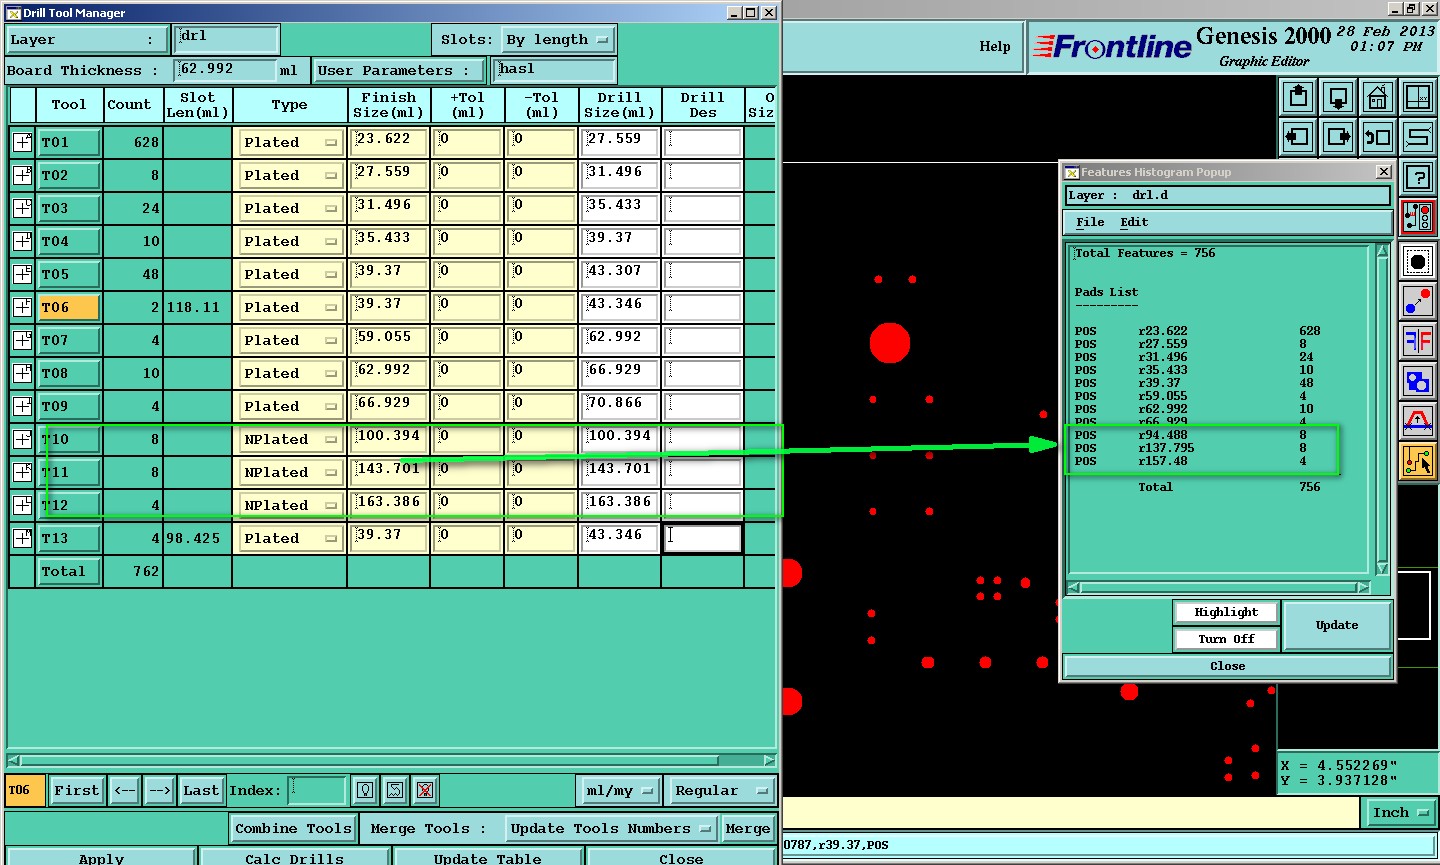Click the blue overlapping shapes icon
The width and height of the screenshot is (1440, 865).
coord(1418,381)
